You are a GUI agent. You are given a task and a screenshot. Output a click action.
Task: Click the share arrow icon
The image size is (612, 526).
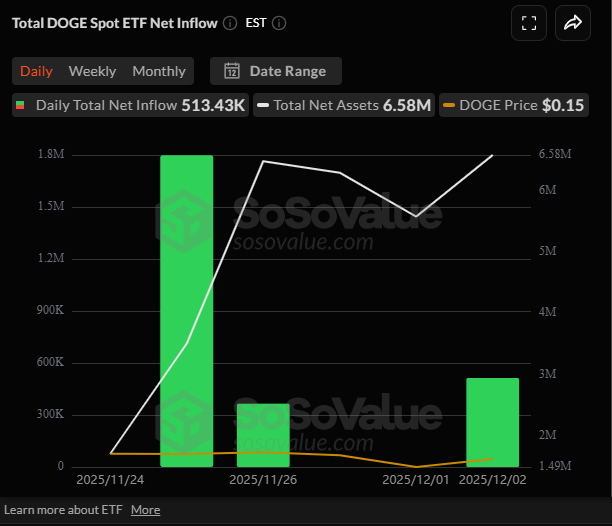(573, 23)
